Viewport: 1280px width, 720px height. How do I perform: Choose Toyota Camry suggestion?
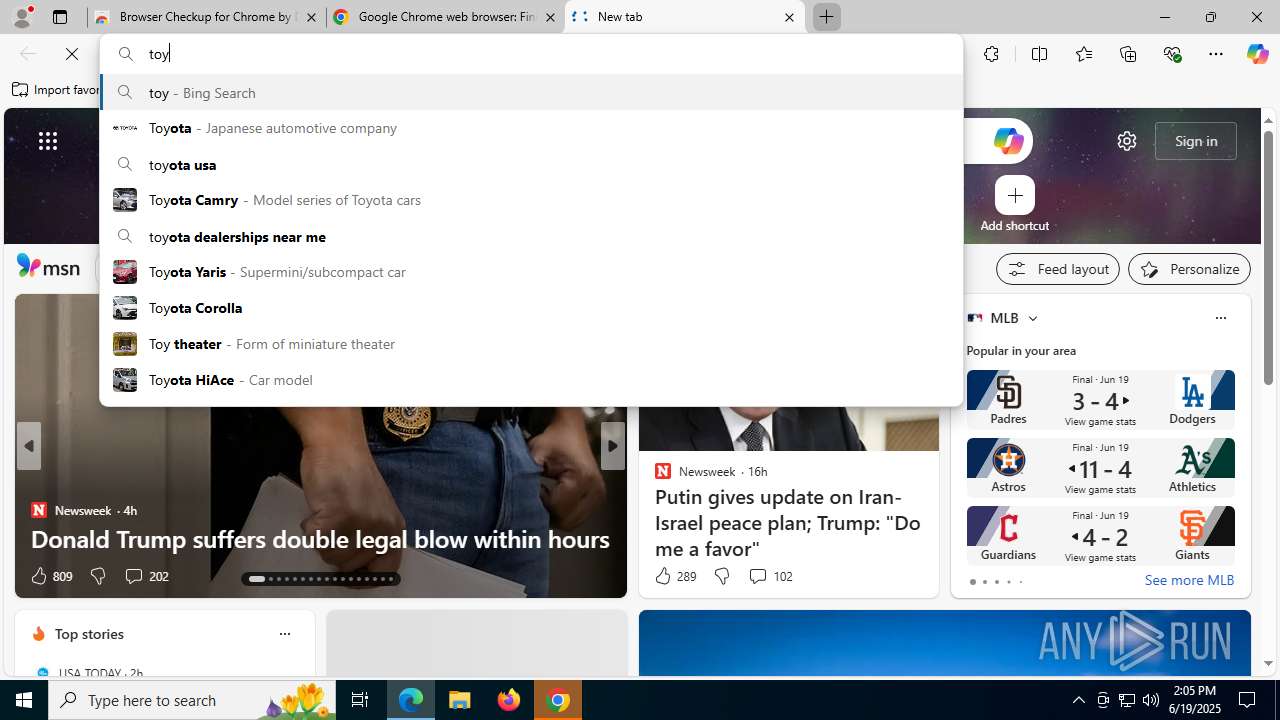[x=531, y=200]
